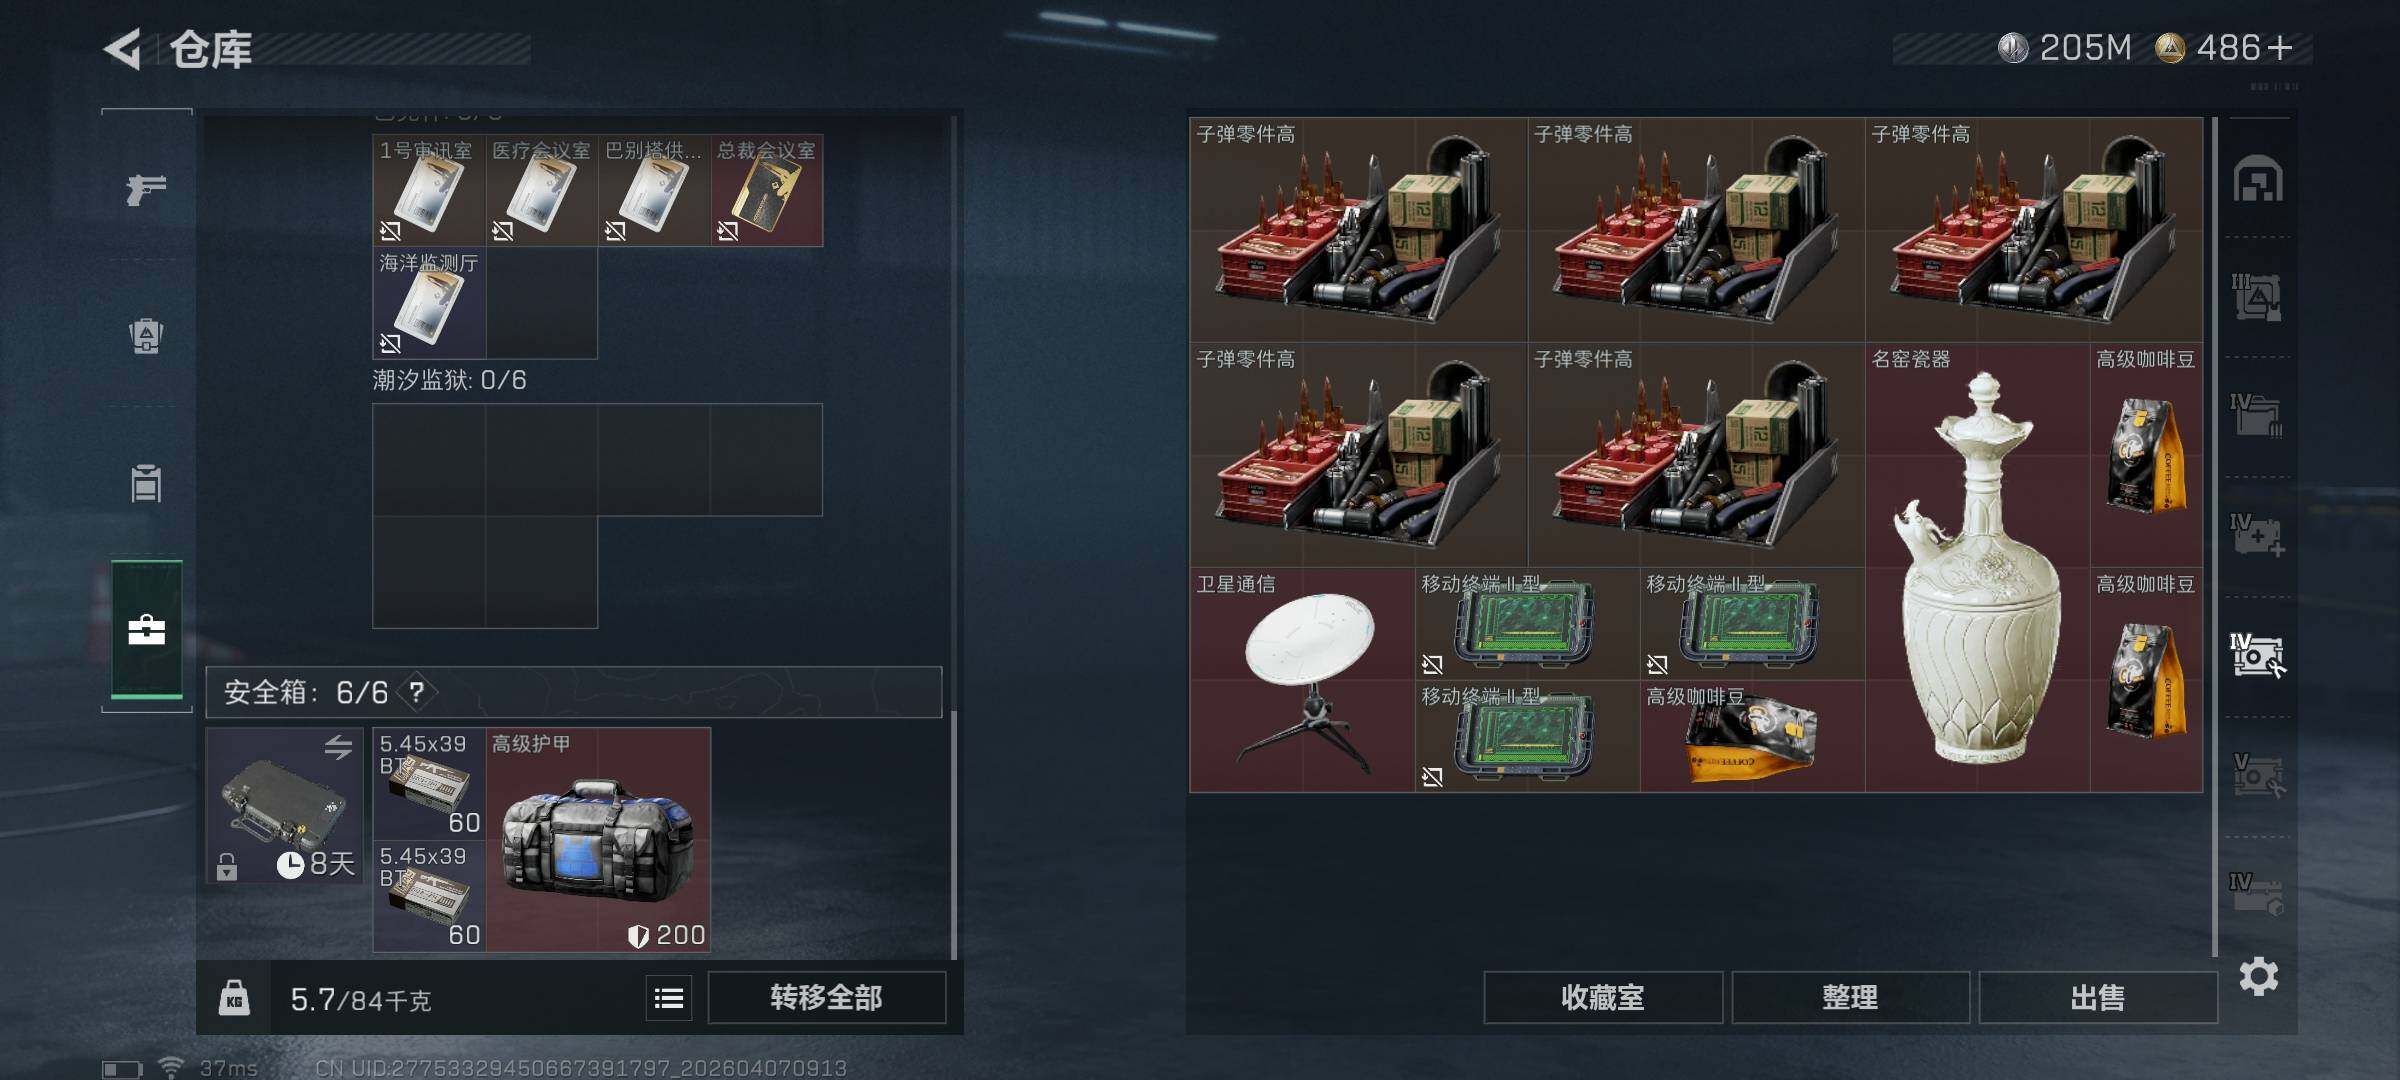Click 整理 to sort the stash
This screenshot has width=2400, height=1080.
(x=1850, y=998)
